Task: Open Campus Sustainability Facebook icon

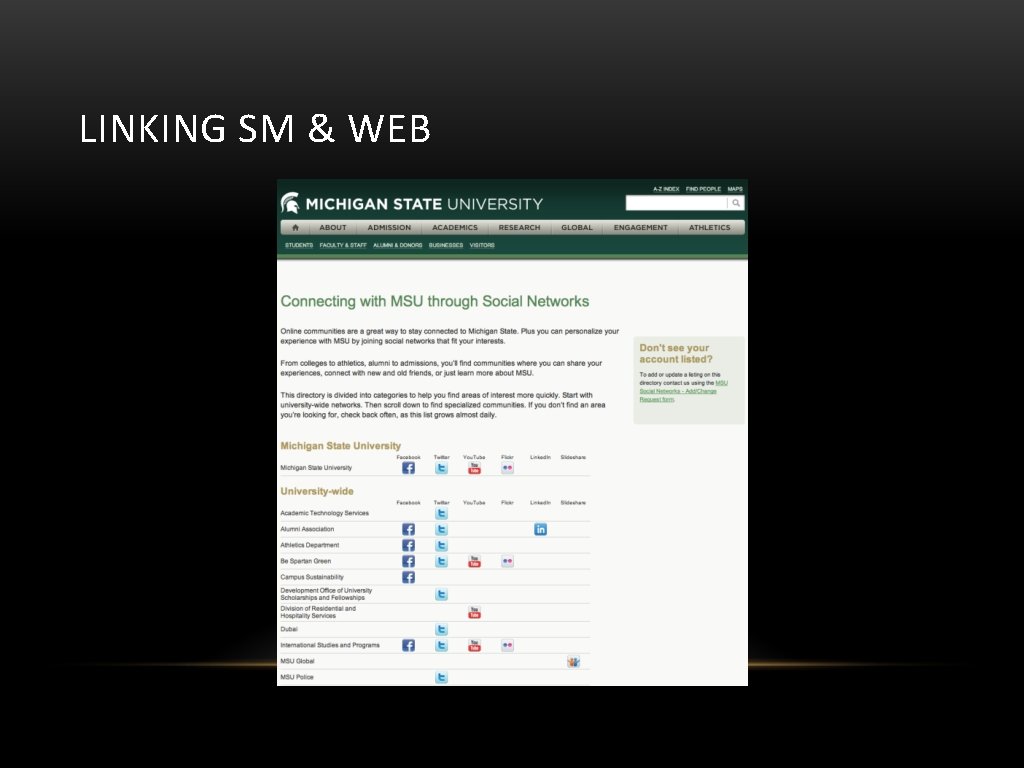Action: tap(408, 577)
